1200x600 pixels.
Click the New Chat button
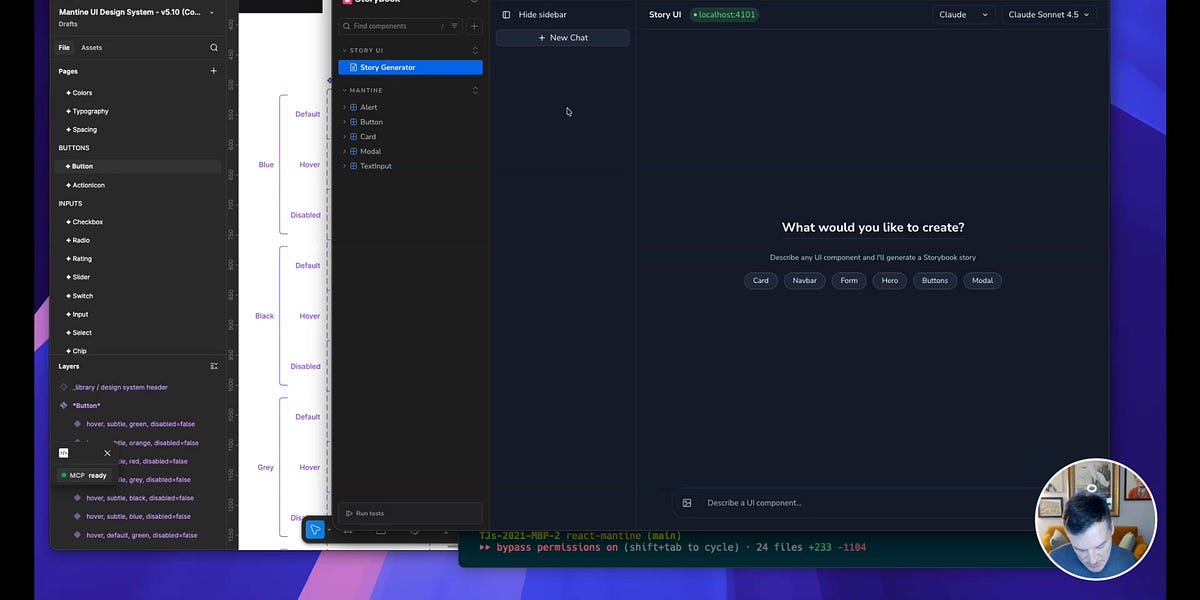click(563, 38)
